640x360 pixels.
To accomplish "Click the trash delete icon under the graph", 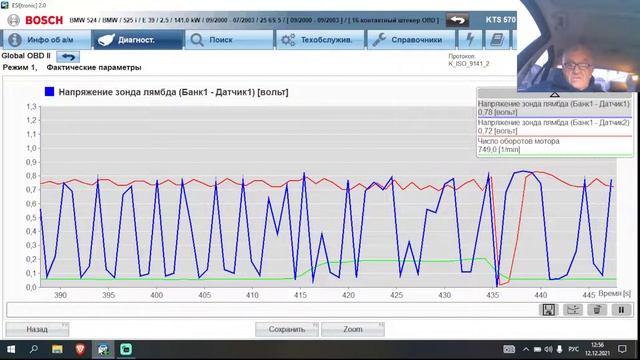I will 597,310.
